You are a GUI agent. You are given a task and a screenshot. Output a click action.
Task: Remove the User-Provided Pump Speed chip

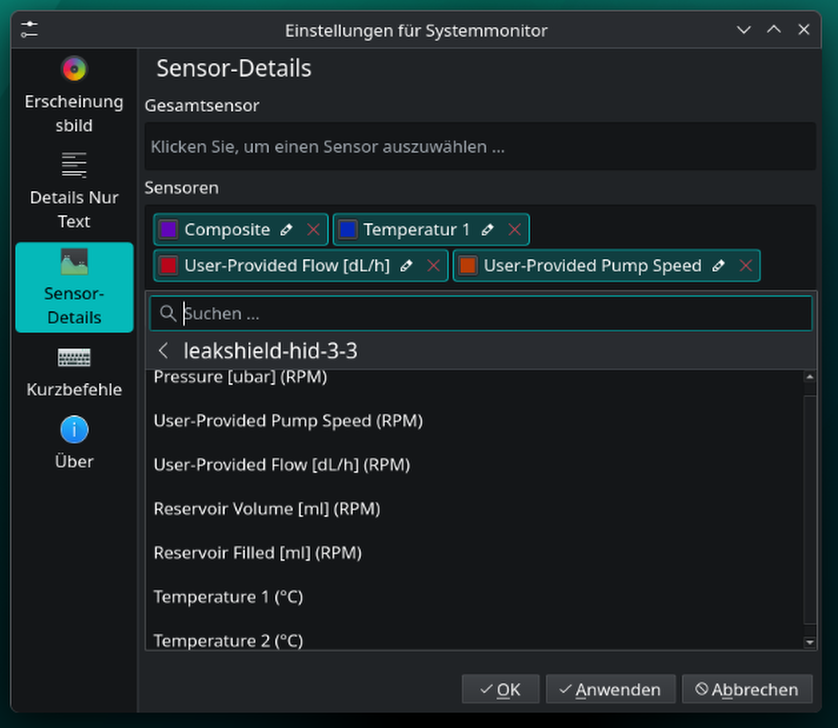click(746, 266)
